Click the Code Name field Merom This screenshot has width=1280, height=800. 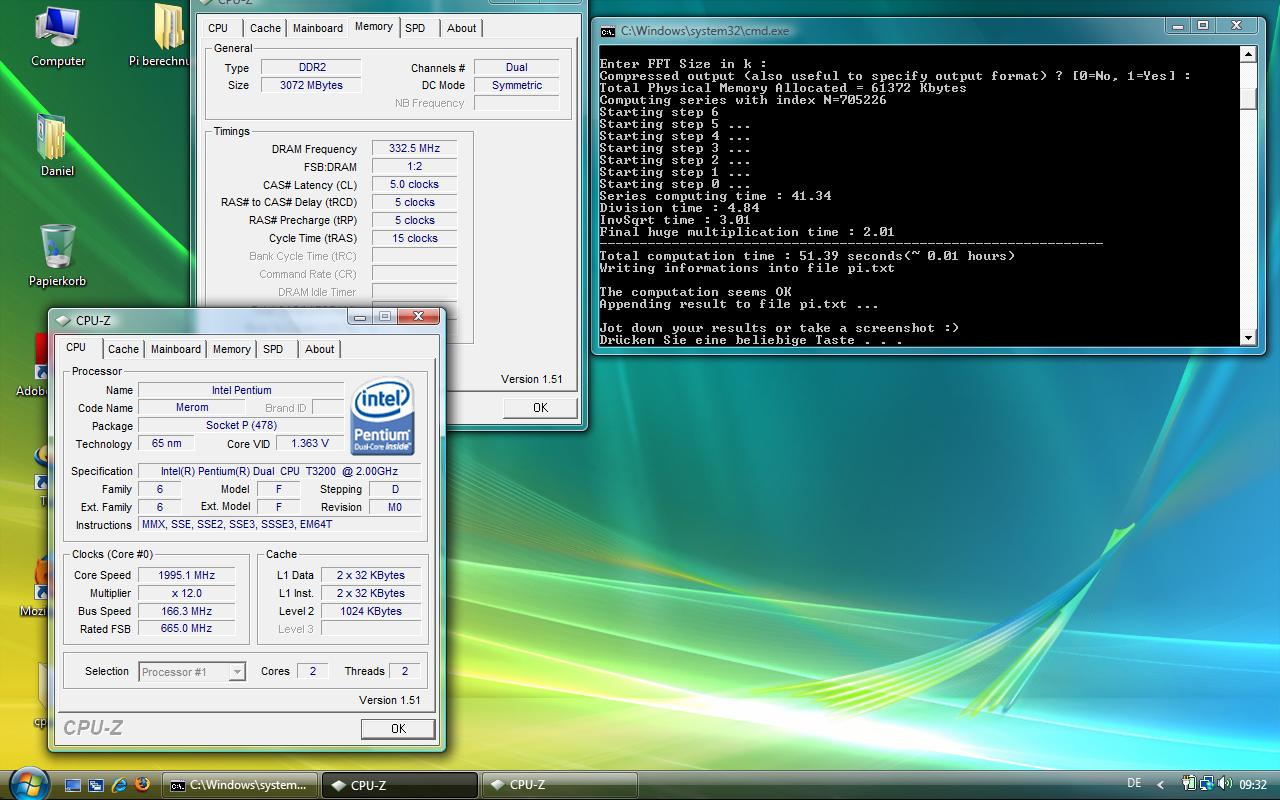(x=192, y=408)
